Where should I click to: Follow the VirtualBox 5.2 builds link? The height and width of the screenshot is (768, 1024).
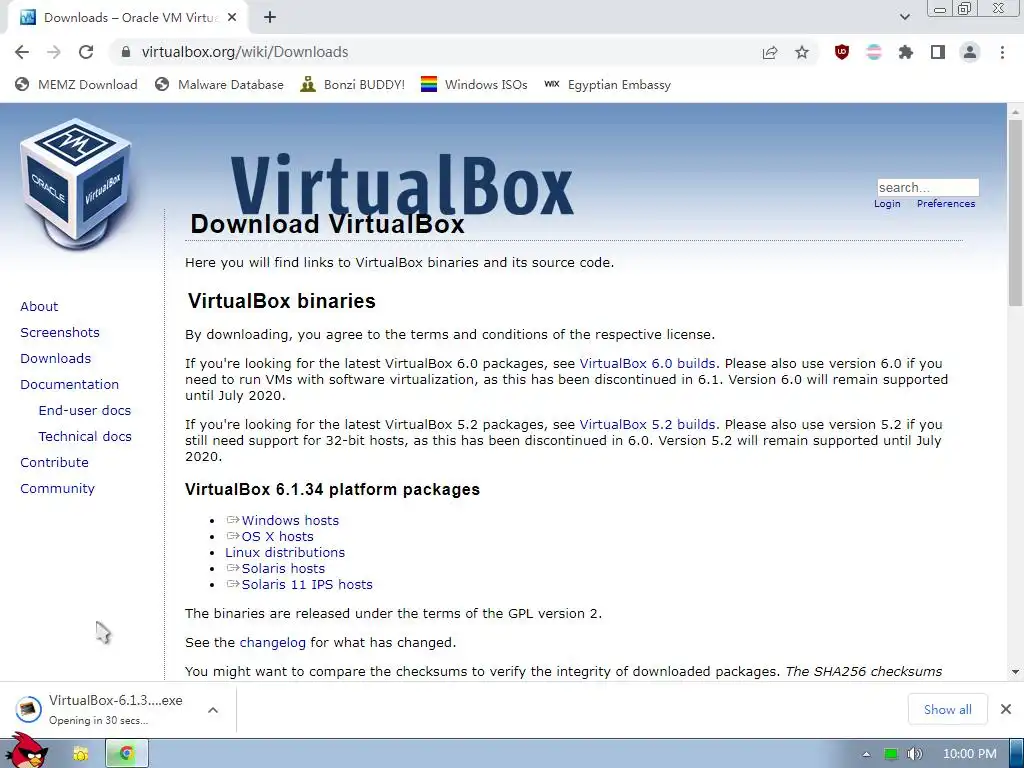[x=647, y=424]
